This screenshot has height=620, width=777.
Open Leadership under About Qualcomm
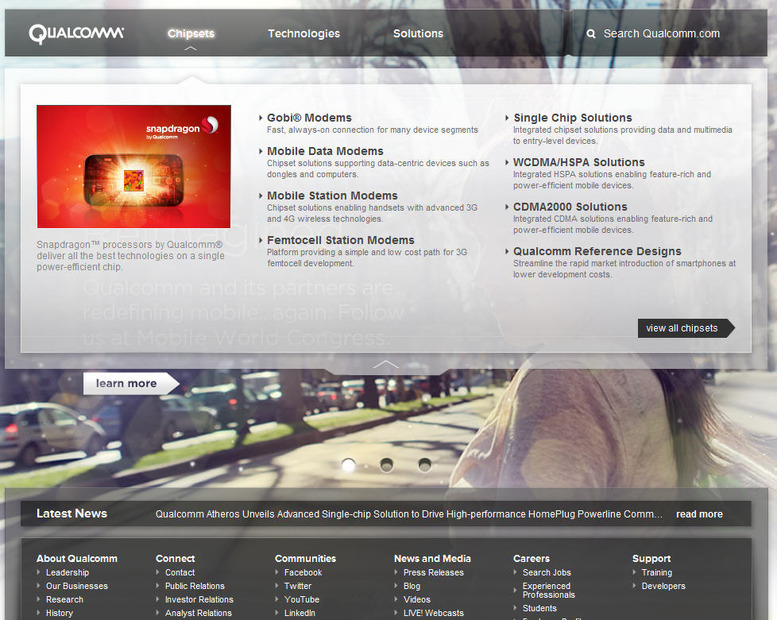point(67,572)
